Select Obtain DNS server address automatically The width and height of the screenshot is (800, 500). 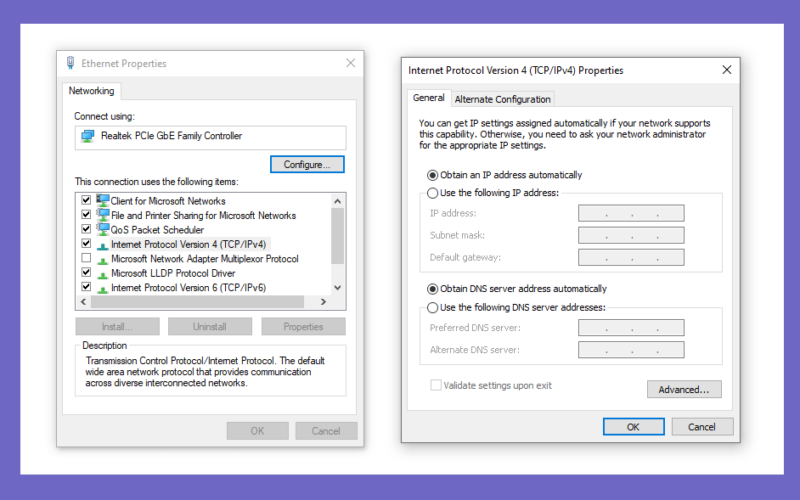433,289
